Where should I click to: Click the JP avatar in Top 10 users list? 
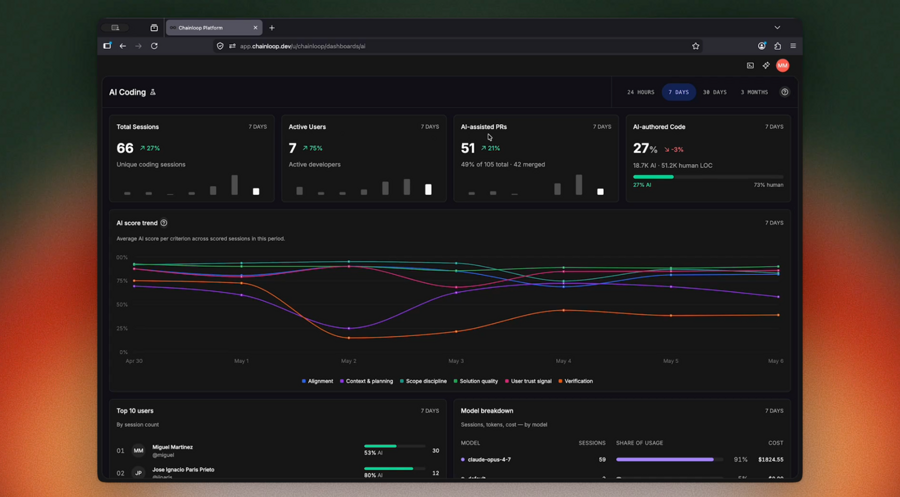(138, 473)
